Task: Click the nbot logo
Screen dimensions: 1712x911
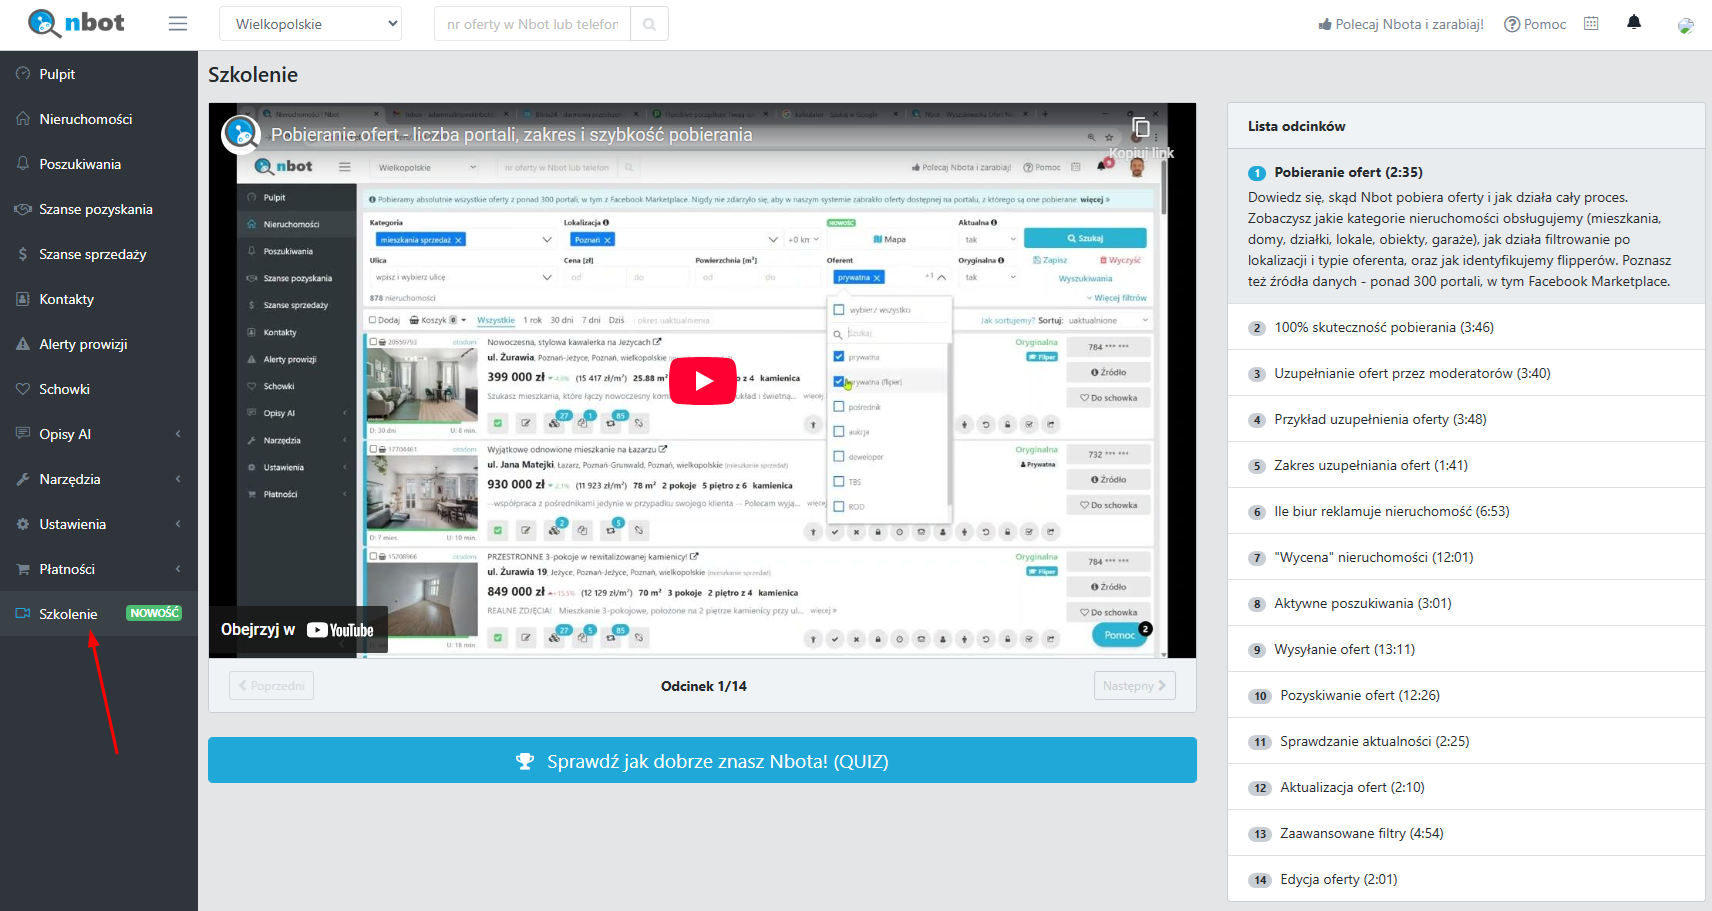Action: pos(77,23)
